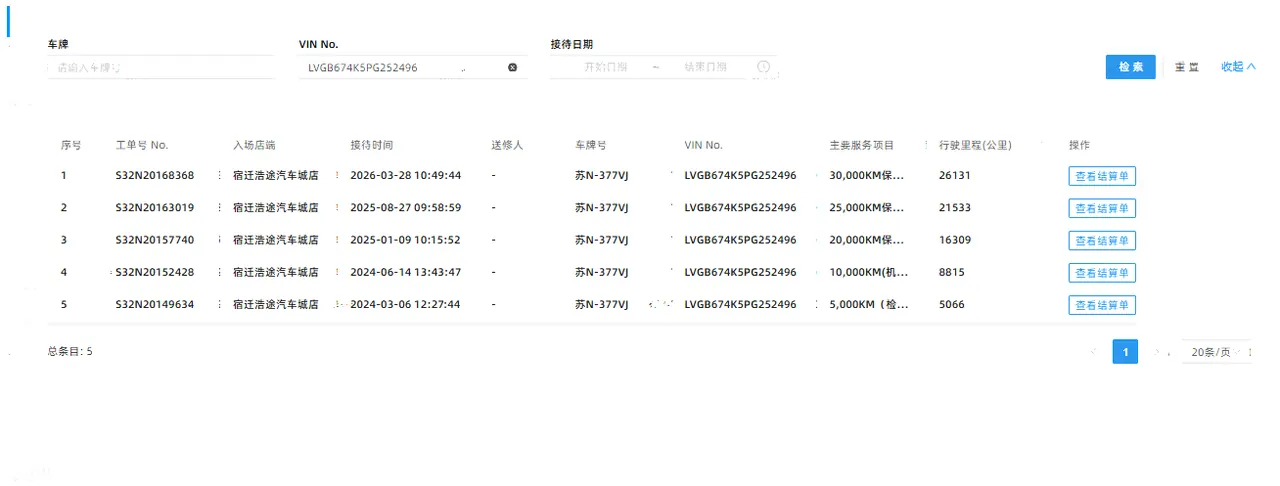Click the 总条目: 5 total count text
This screenshot has width=1280, height=486.
tap(70, 352)
